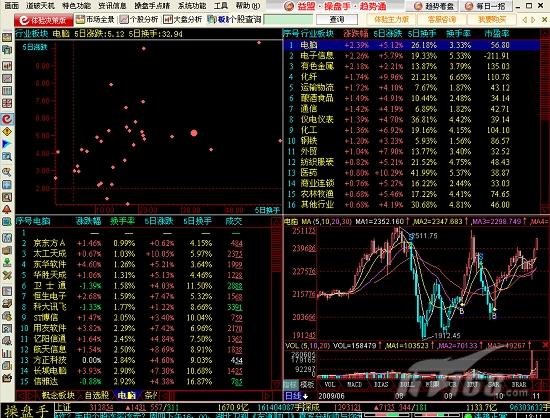550x418 pixels.
Task: Click the right navigation arrow near 我要购买
Action: (534, 20)
